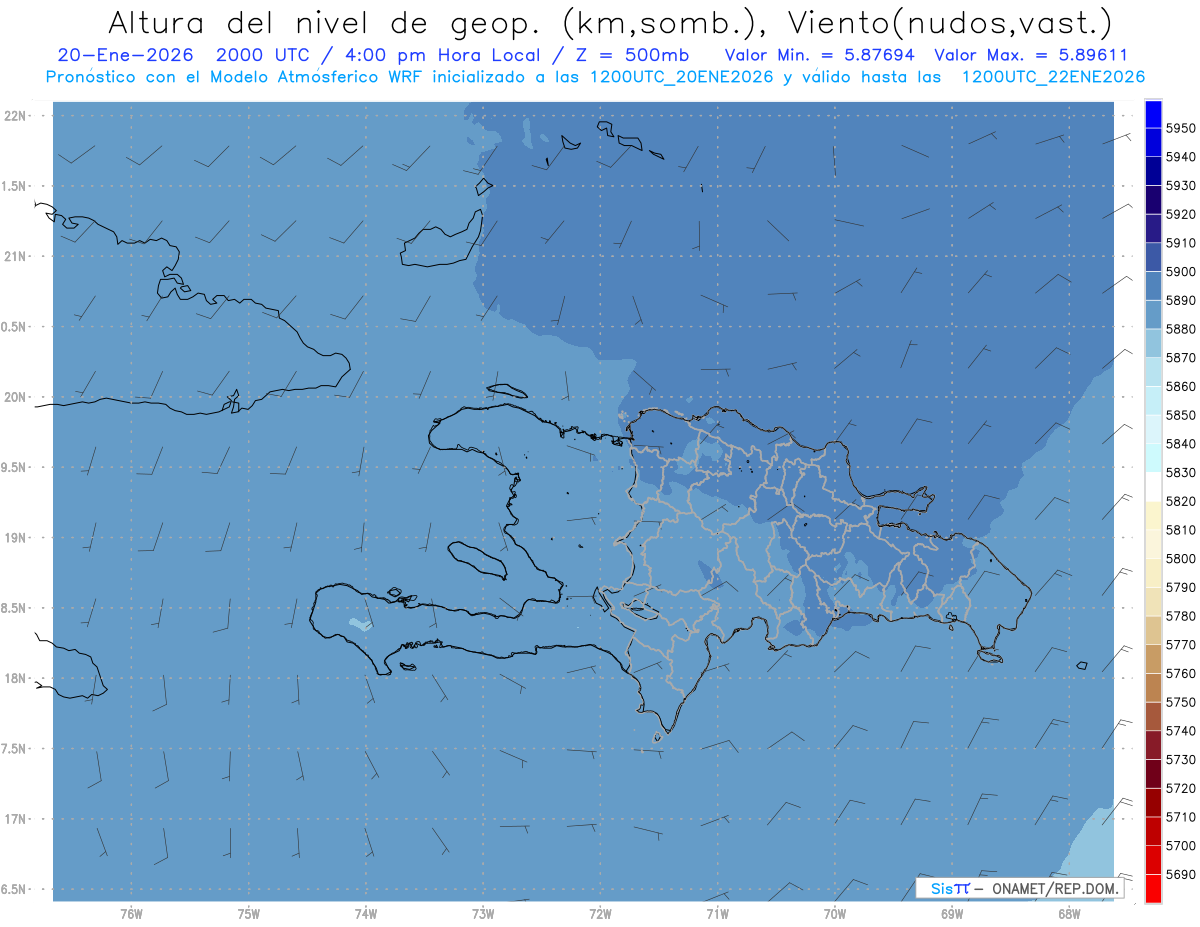Image resolution: width=1200 pixels, height=927 pixels.
Task: Click the "74W" longitude axis label
Action: click(366, 913)
